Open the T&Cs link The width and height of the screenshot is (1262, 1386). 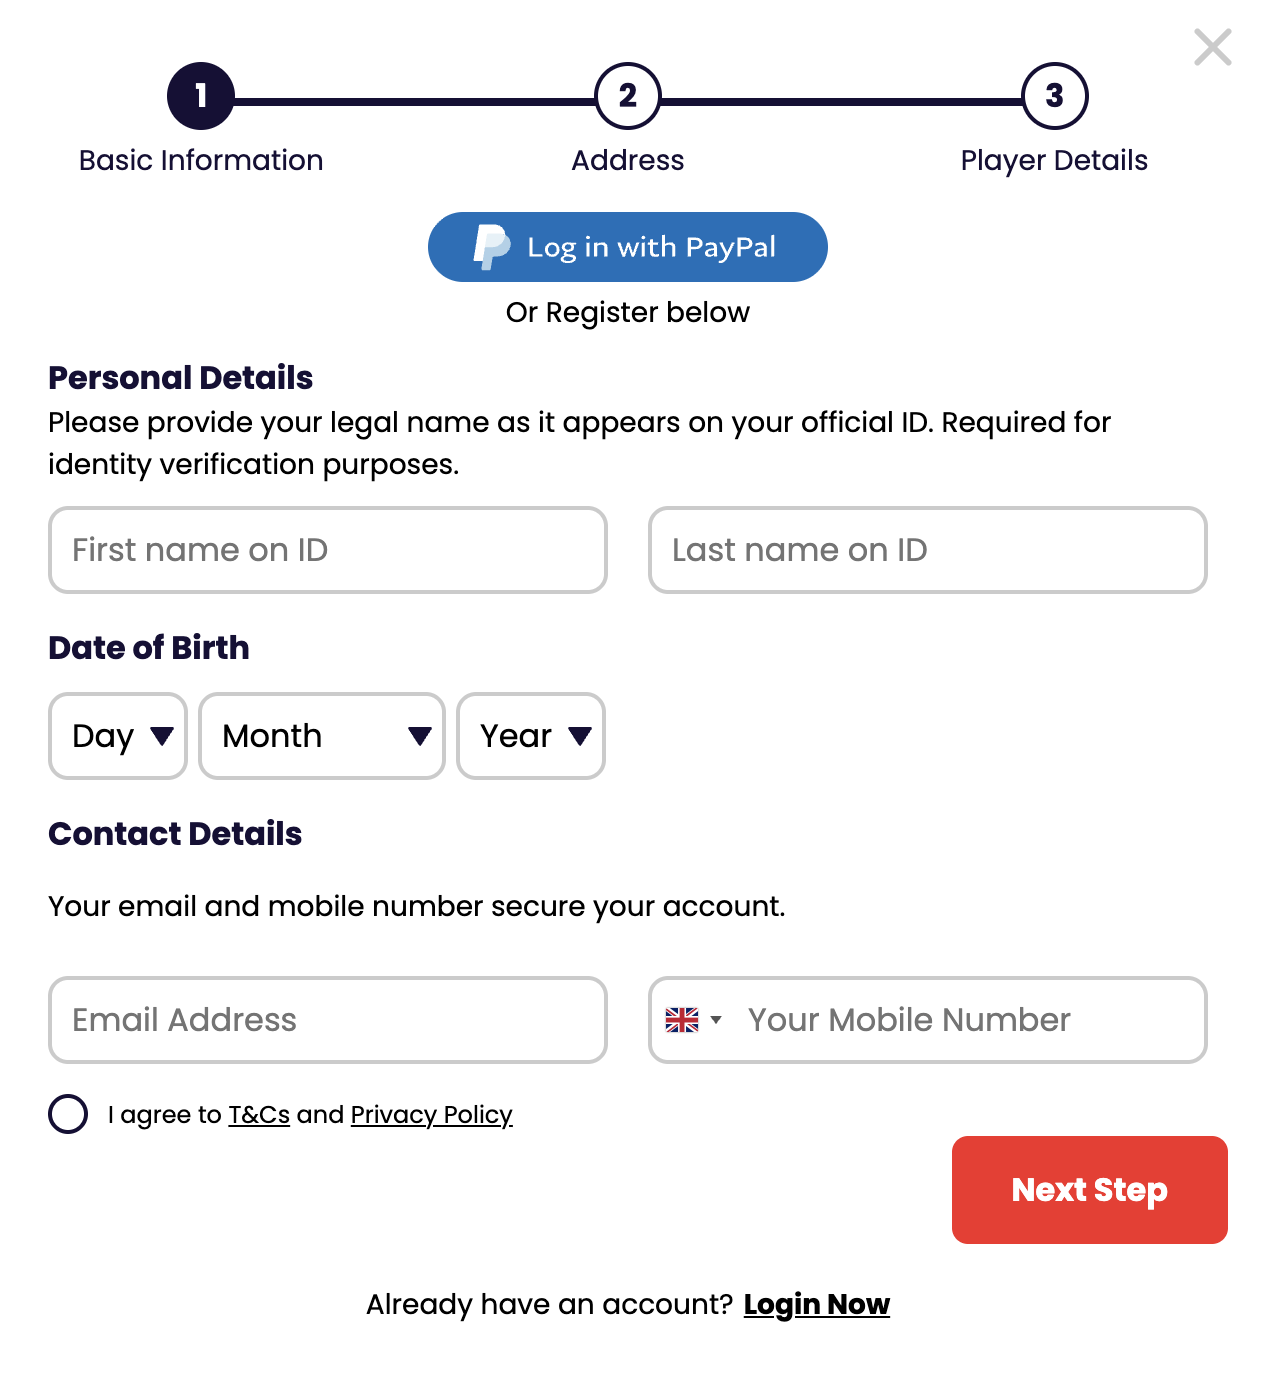pos(259,1114)
